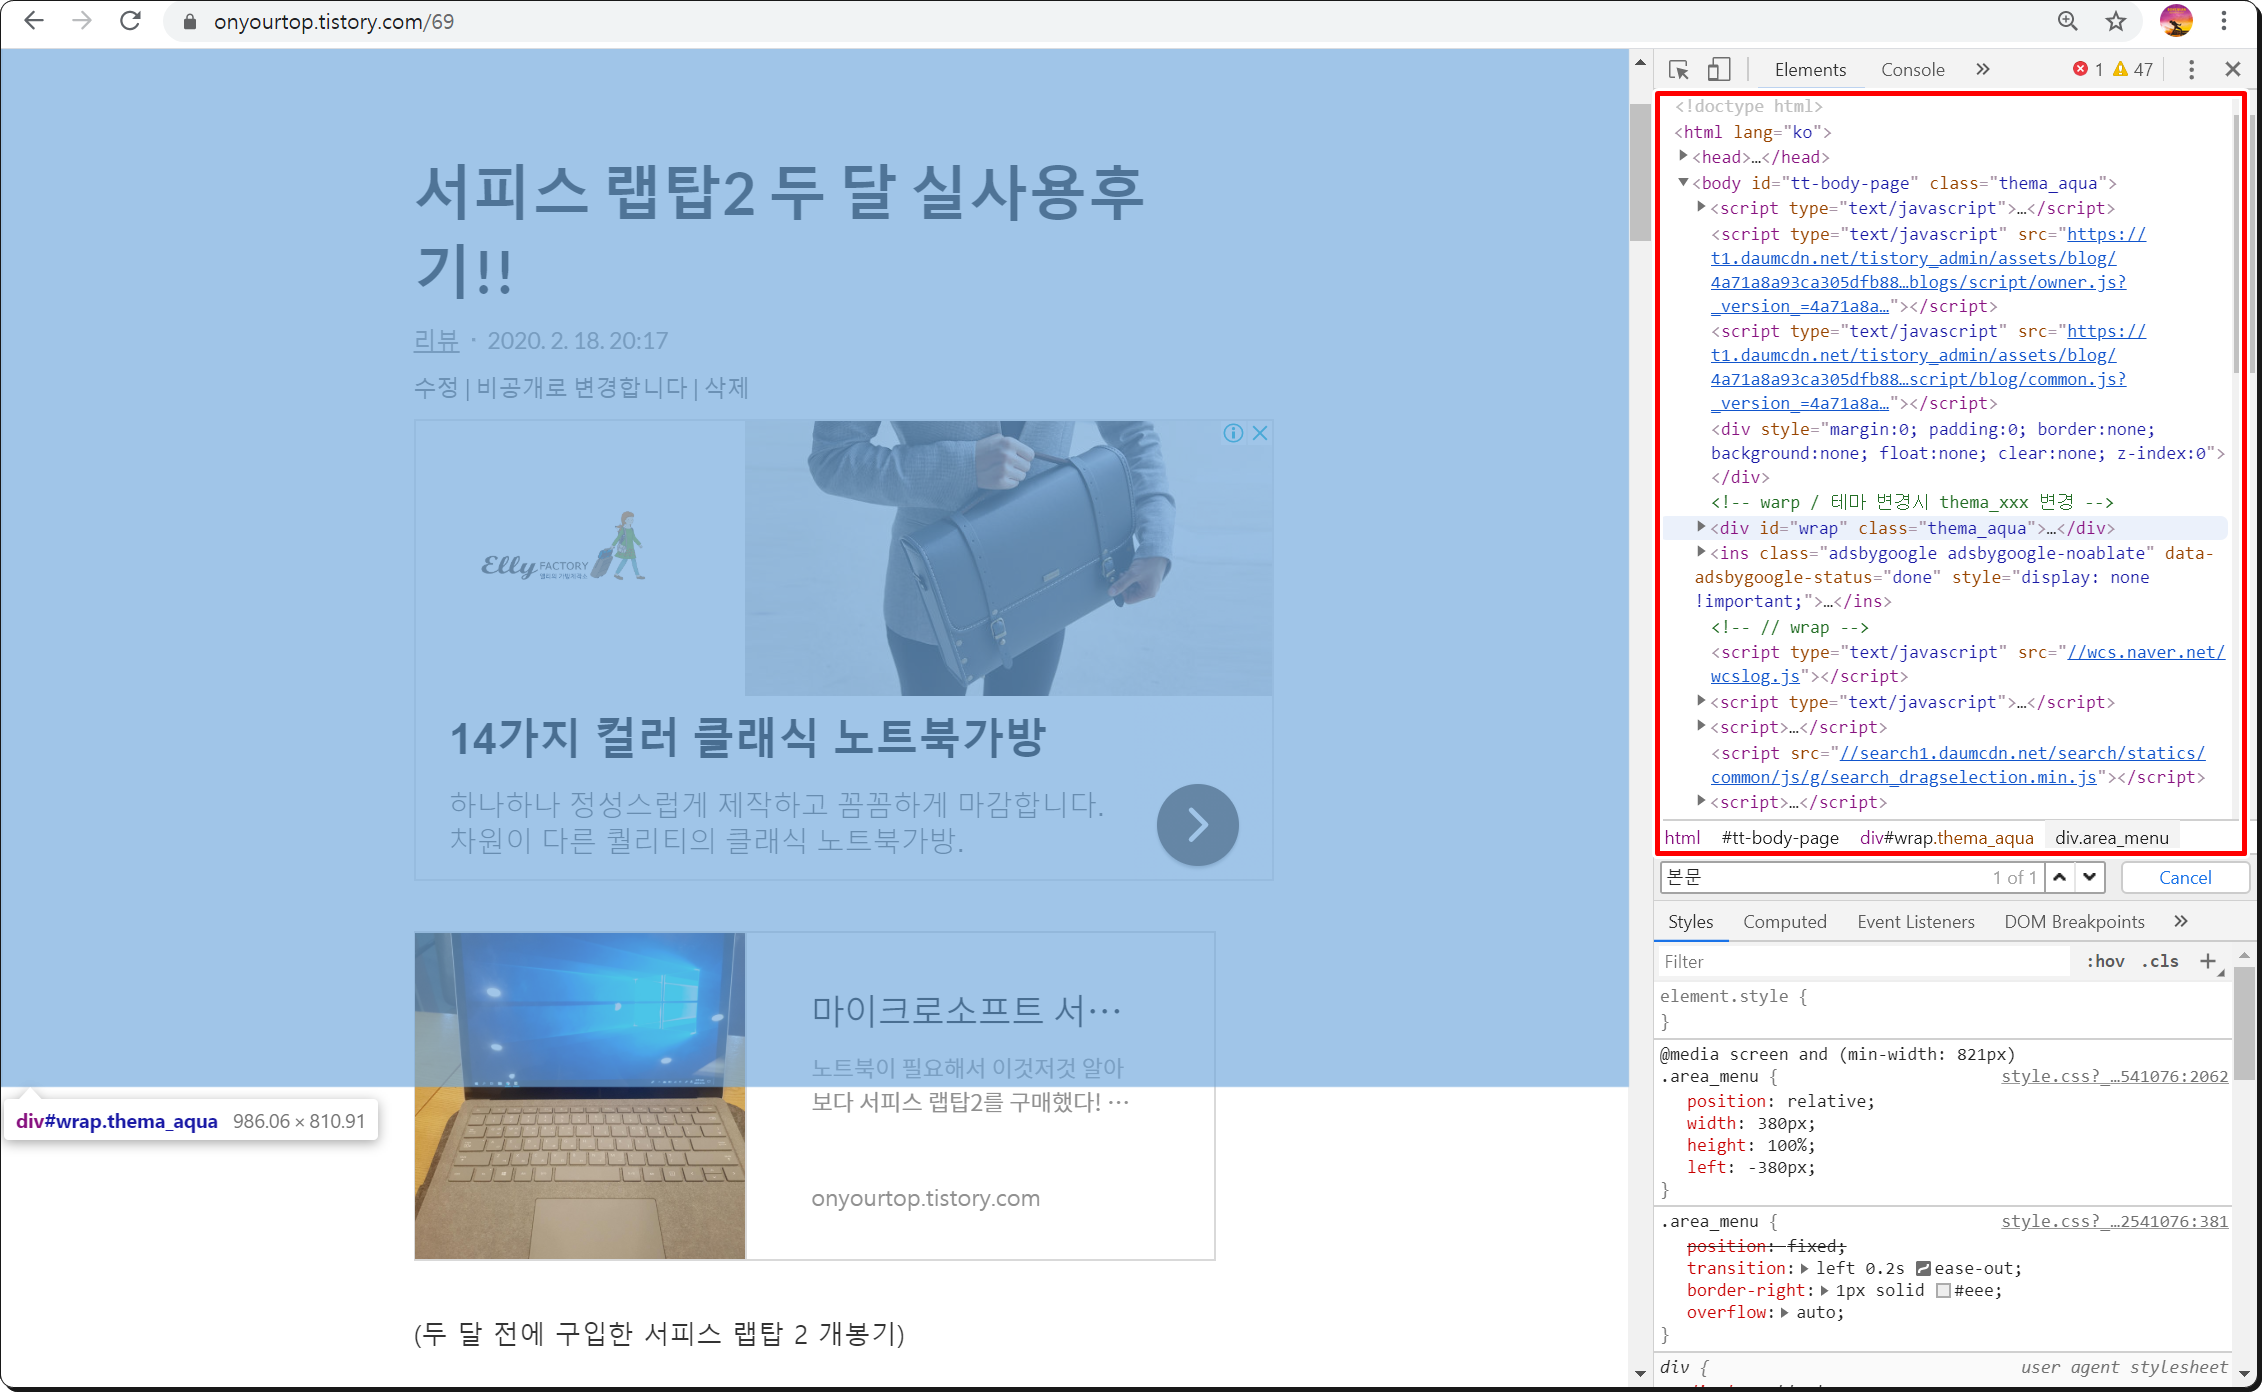Toggle the device toolbar icon
Image resolution: width=2262 pixels, height=1392 pixels.
point(1718,69)
